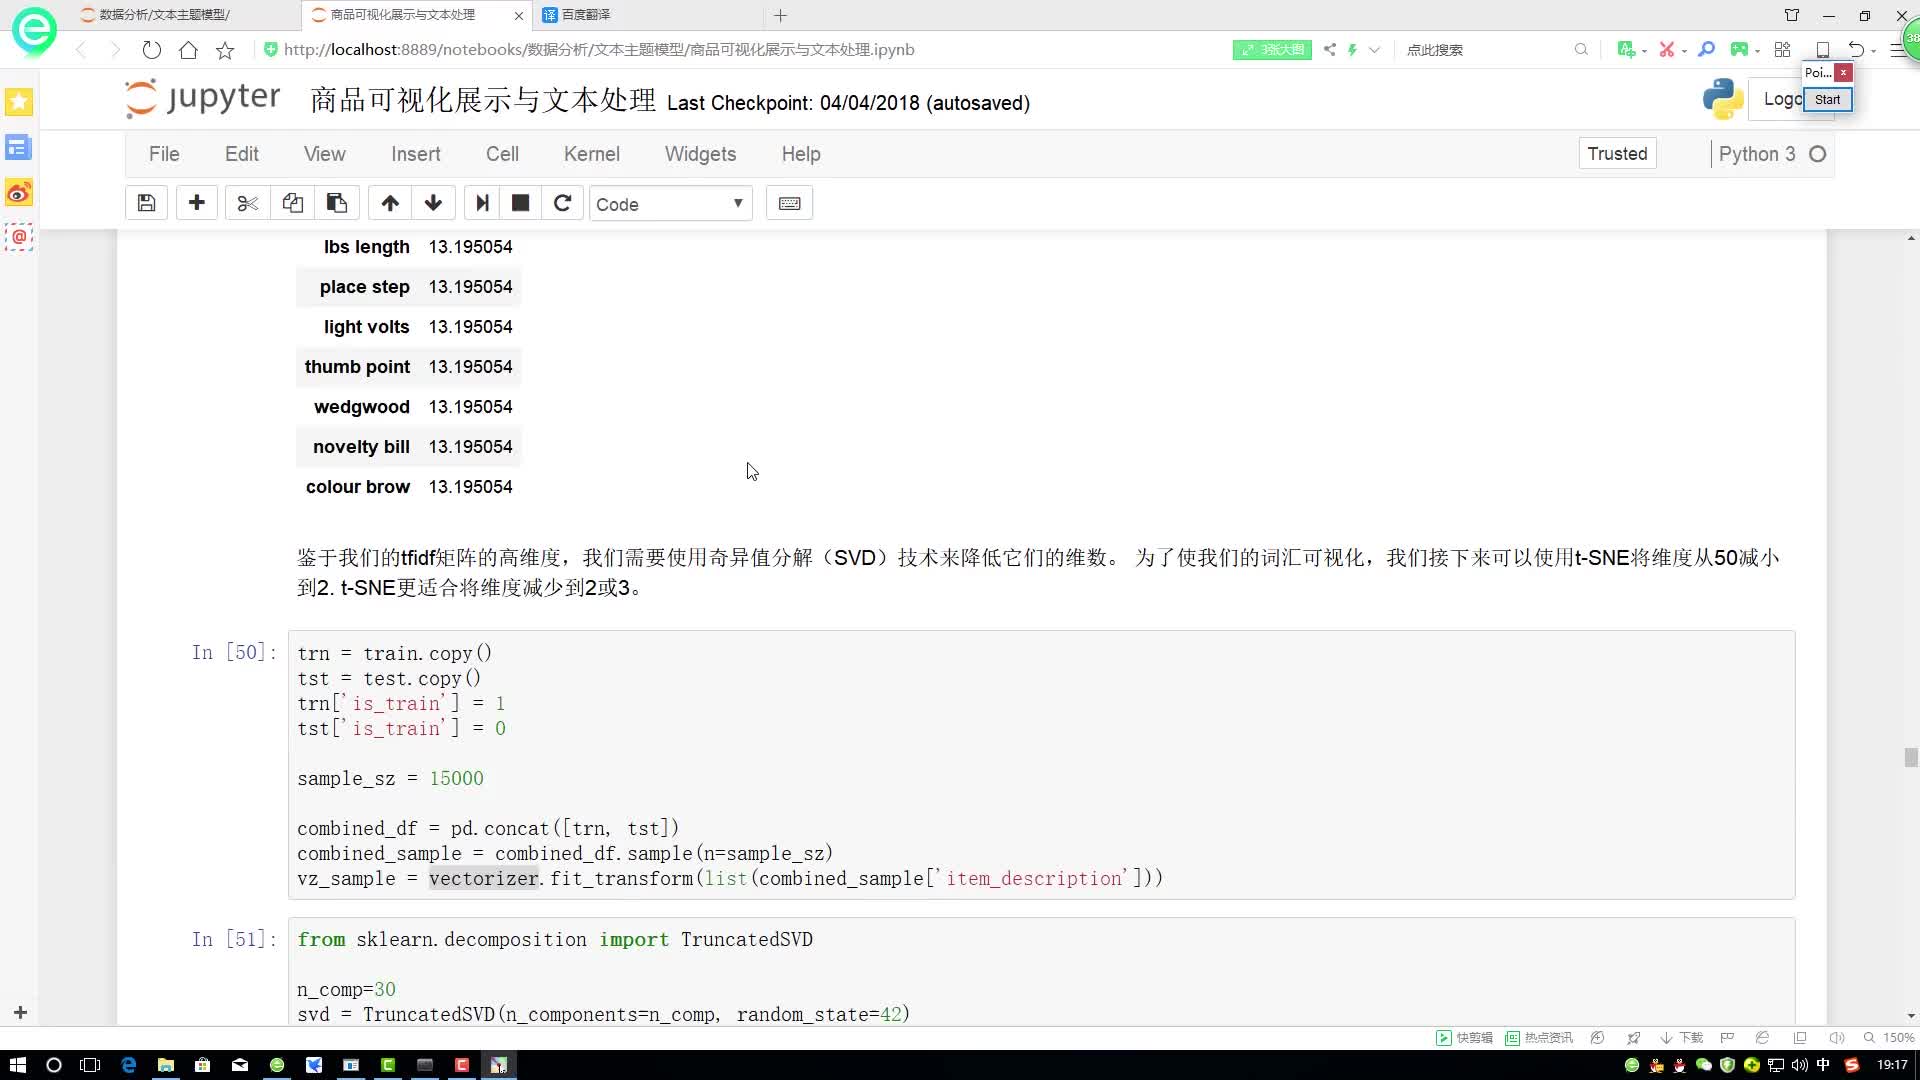This screenshot has height=1080, width=1920.
Task: Open Task View on taskbar
Action: pos(90,1065)
